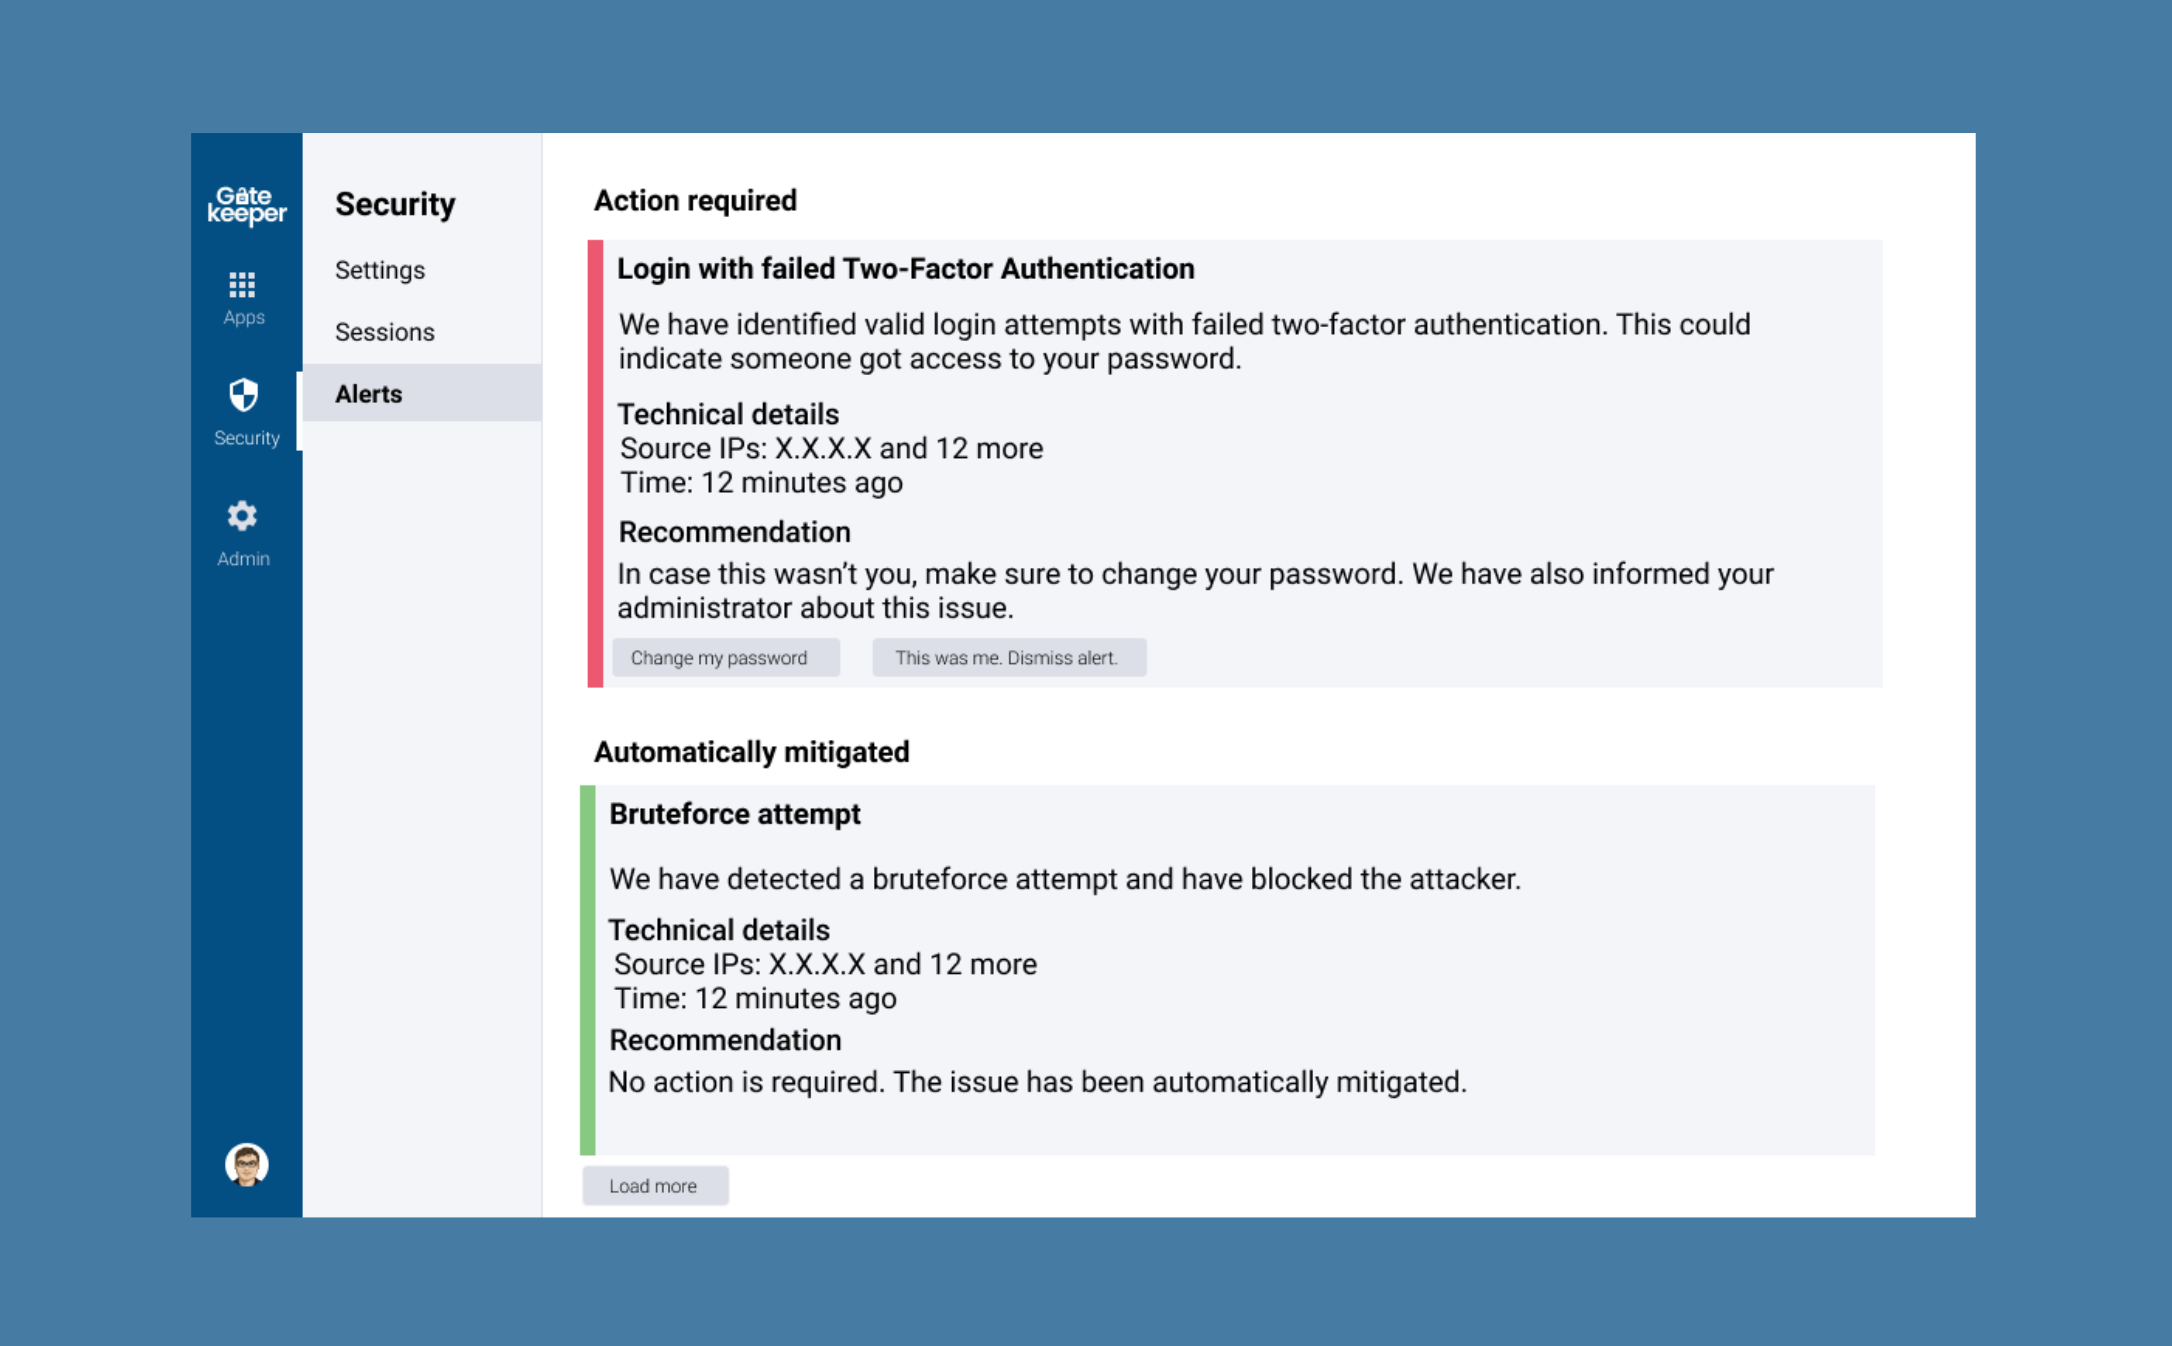Screen dimensions: 2172x1346
Task: Click the Gatekeeper logo
Action: (246, 205)
